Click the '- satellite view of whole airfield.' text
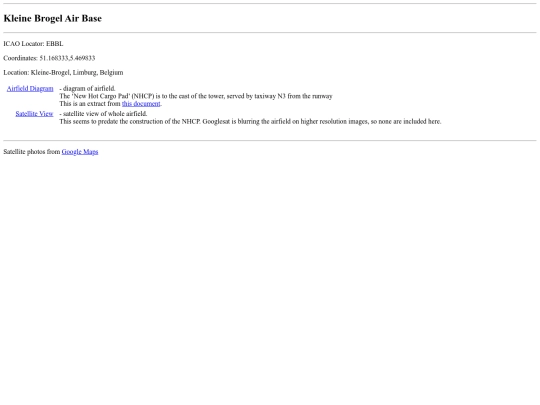Viewport: 540px width, 405px height. tap(103, 114)
